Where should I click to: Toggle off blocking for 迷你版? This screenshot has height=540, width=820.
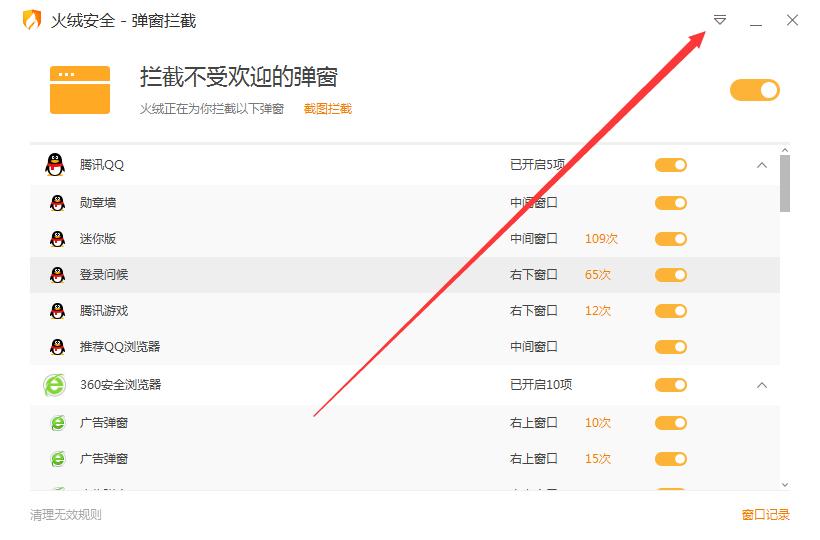[671, 239]
